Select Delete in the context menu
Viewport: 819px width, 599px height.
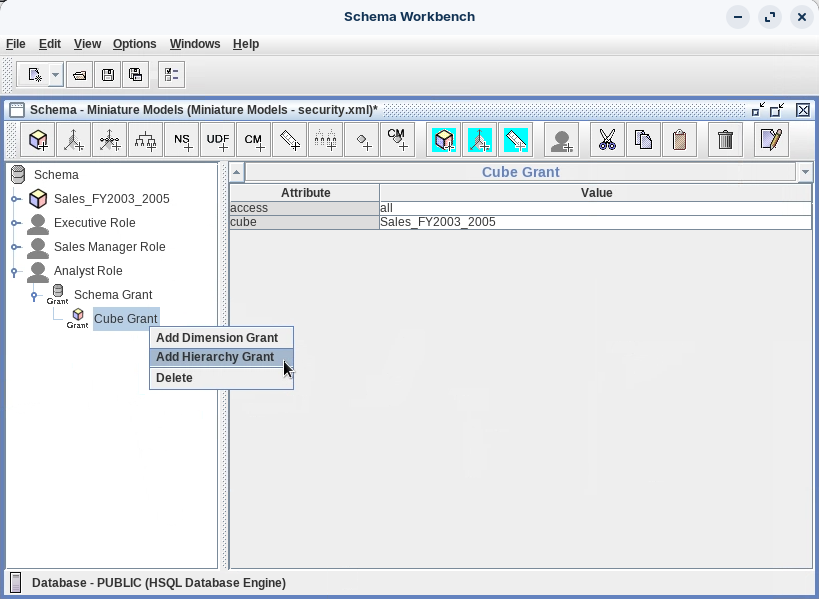(x=174, y=378)
